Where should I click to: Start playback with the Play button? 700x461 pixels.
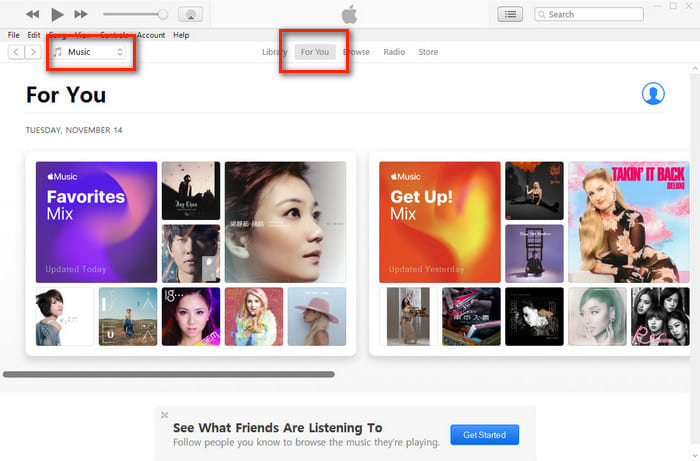[57, 14]
